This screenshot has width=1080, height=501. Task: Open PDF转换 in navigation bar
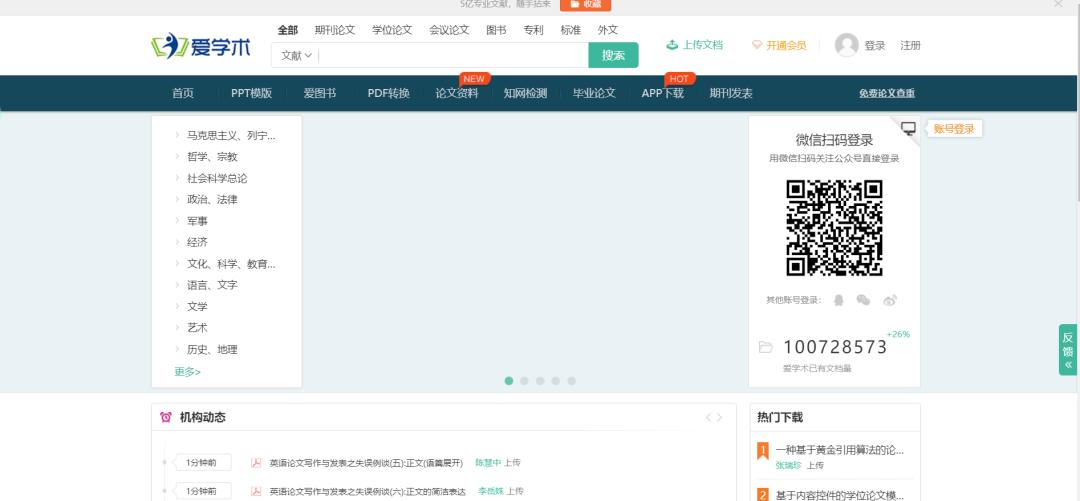pos(388,94)
